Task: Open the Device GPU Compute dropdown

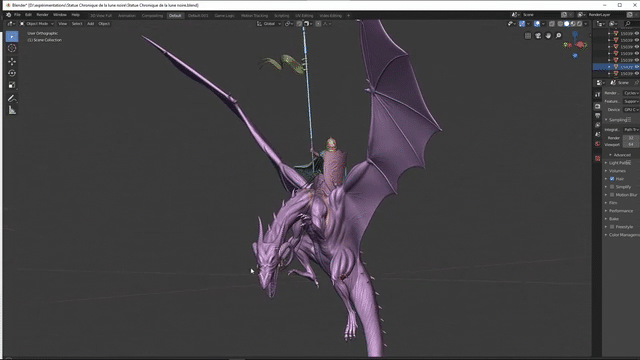Action: tap(631, 109)
